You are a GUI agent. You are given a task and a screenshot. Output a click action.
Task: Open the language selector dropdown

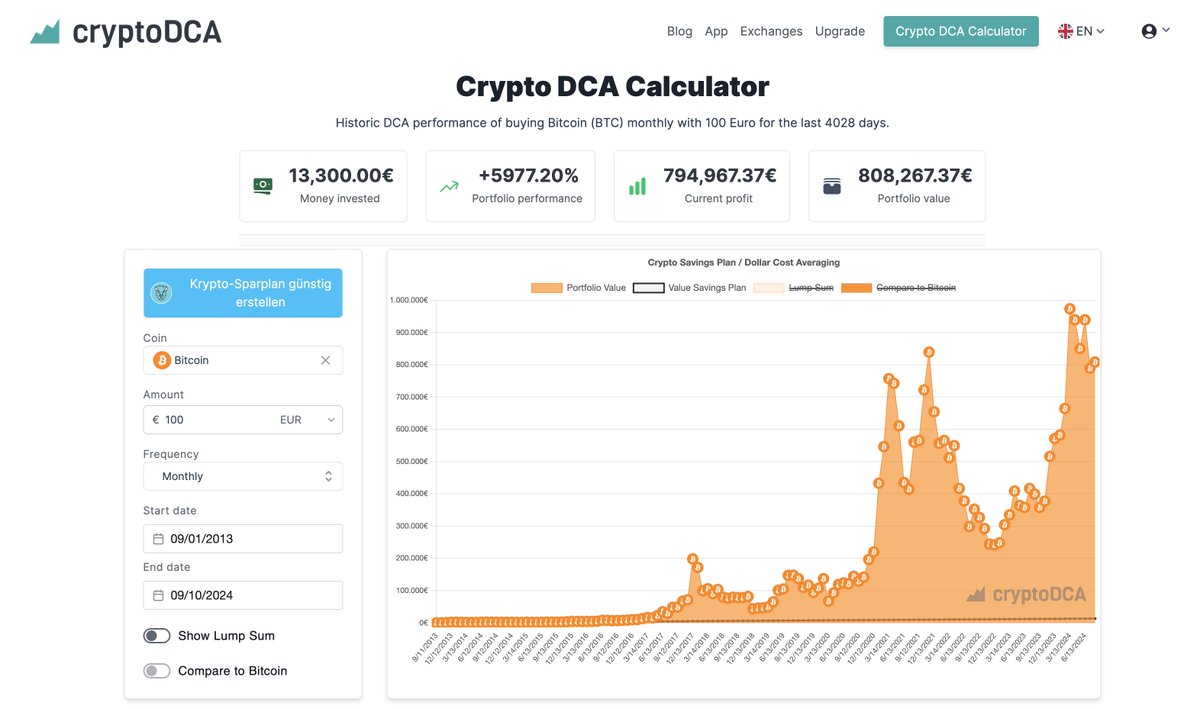[x=1081, y=31]
